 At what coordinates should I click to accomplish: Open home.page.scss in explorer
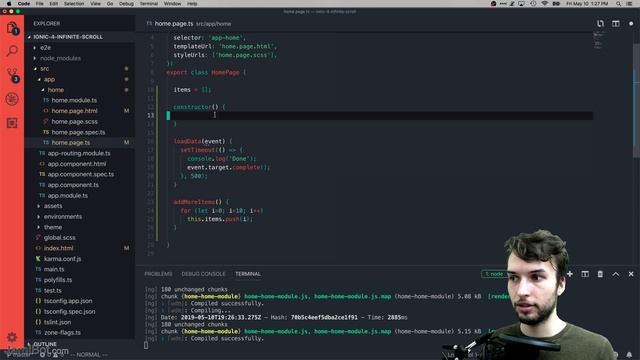74,122
